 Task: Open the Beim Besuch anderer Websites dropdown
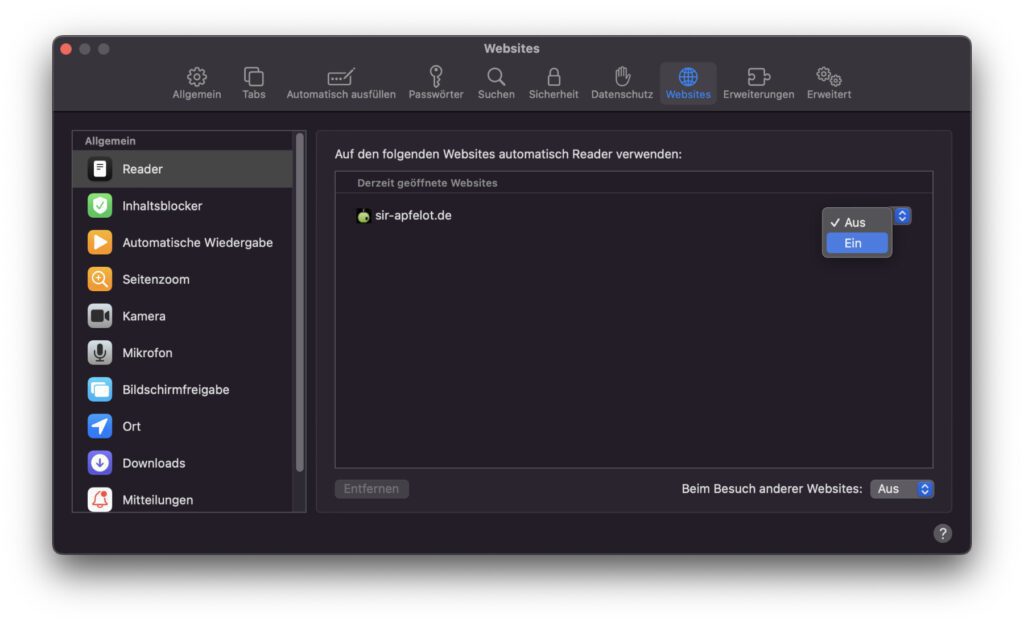coord(903,489)
